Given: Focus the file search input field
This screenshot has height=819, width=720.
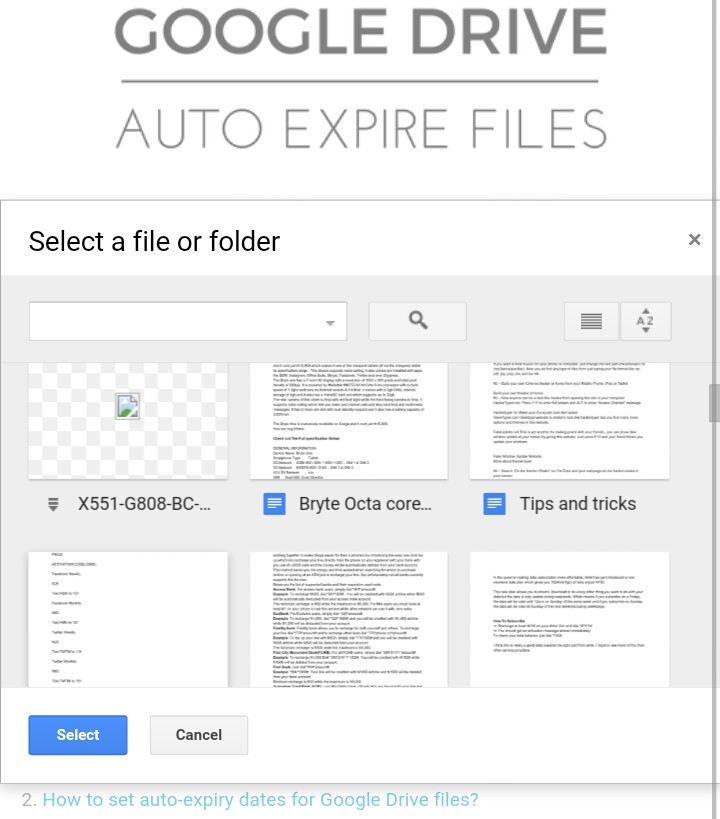Looking at the screenshot, I should [188, 321].
